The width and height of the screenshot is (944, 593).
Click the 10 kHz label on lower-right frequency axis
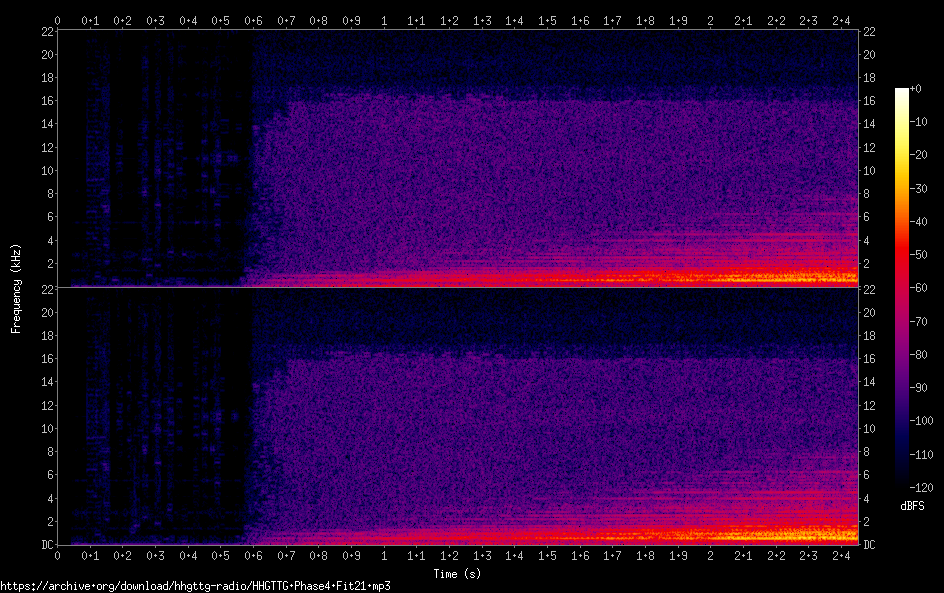[869, 428]
